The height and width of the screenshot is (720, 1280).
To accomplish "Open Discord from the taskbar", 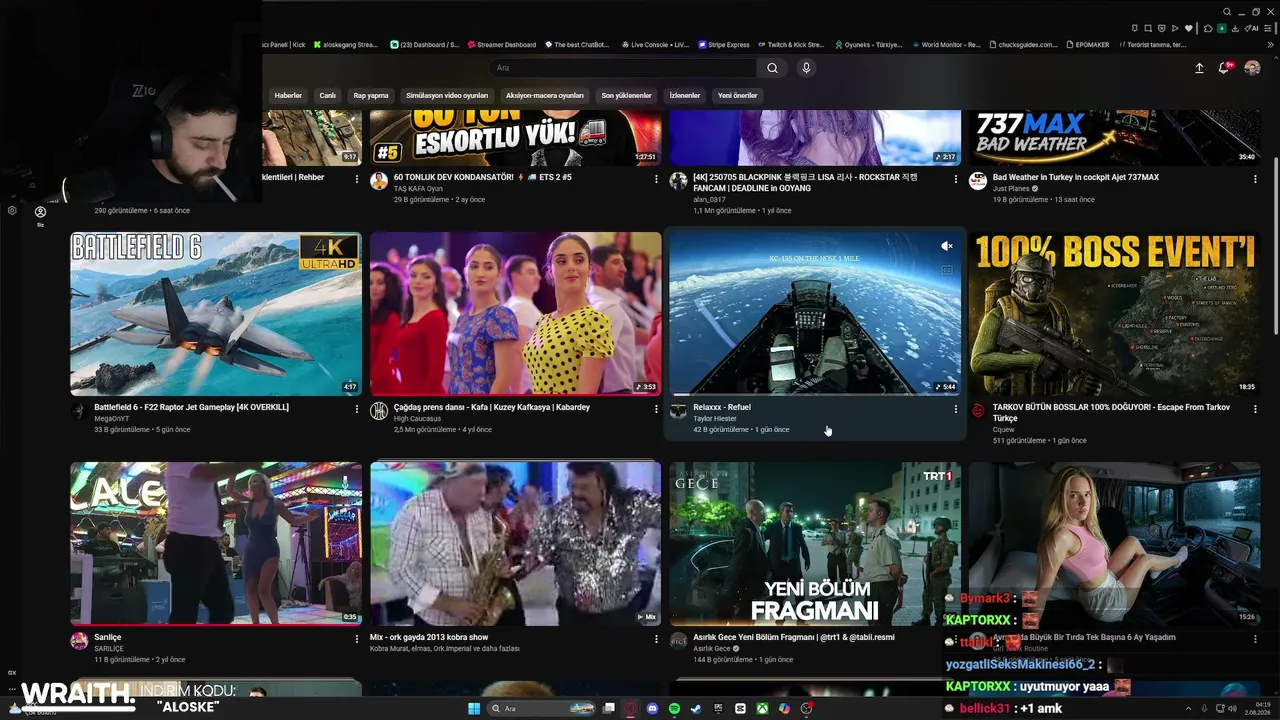I will click(653, 708).
